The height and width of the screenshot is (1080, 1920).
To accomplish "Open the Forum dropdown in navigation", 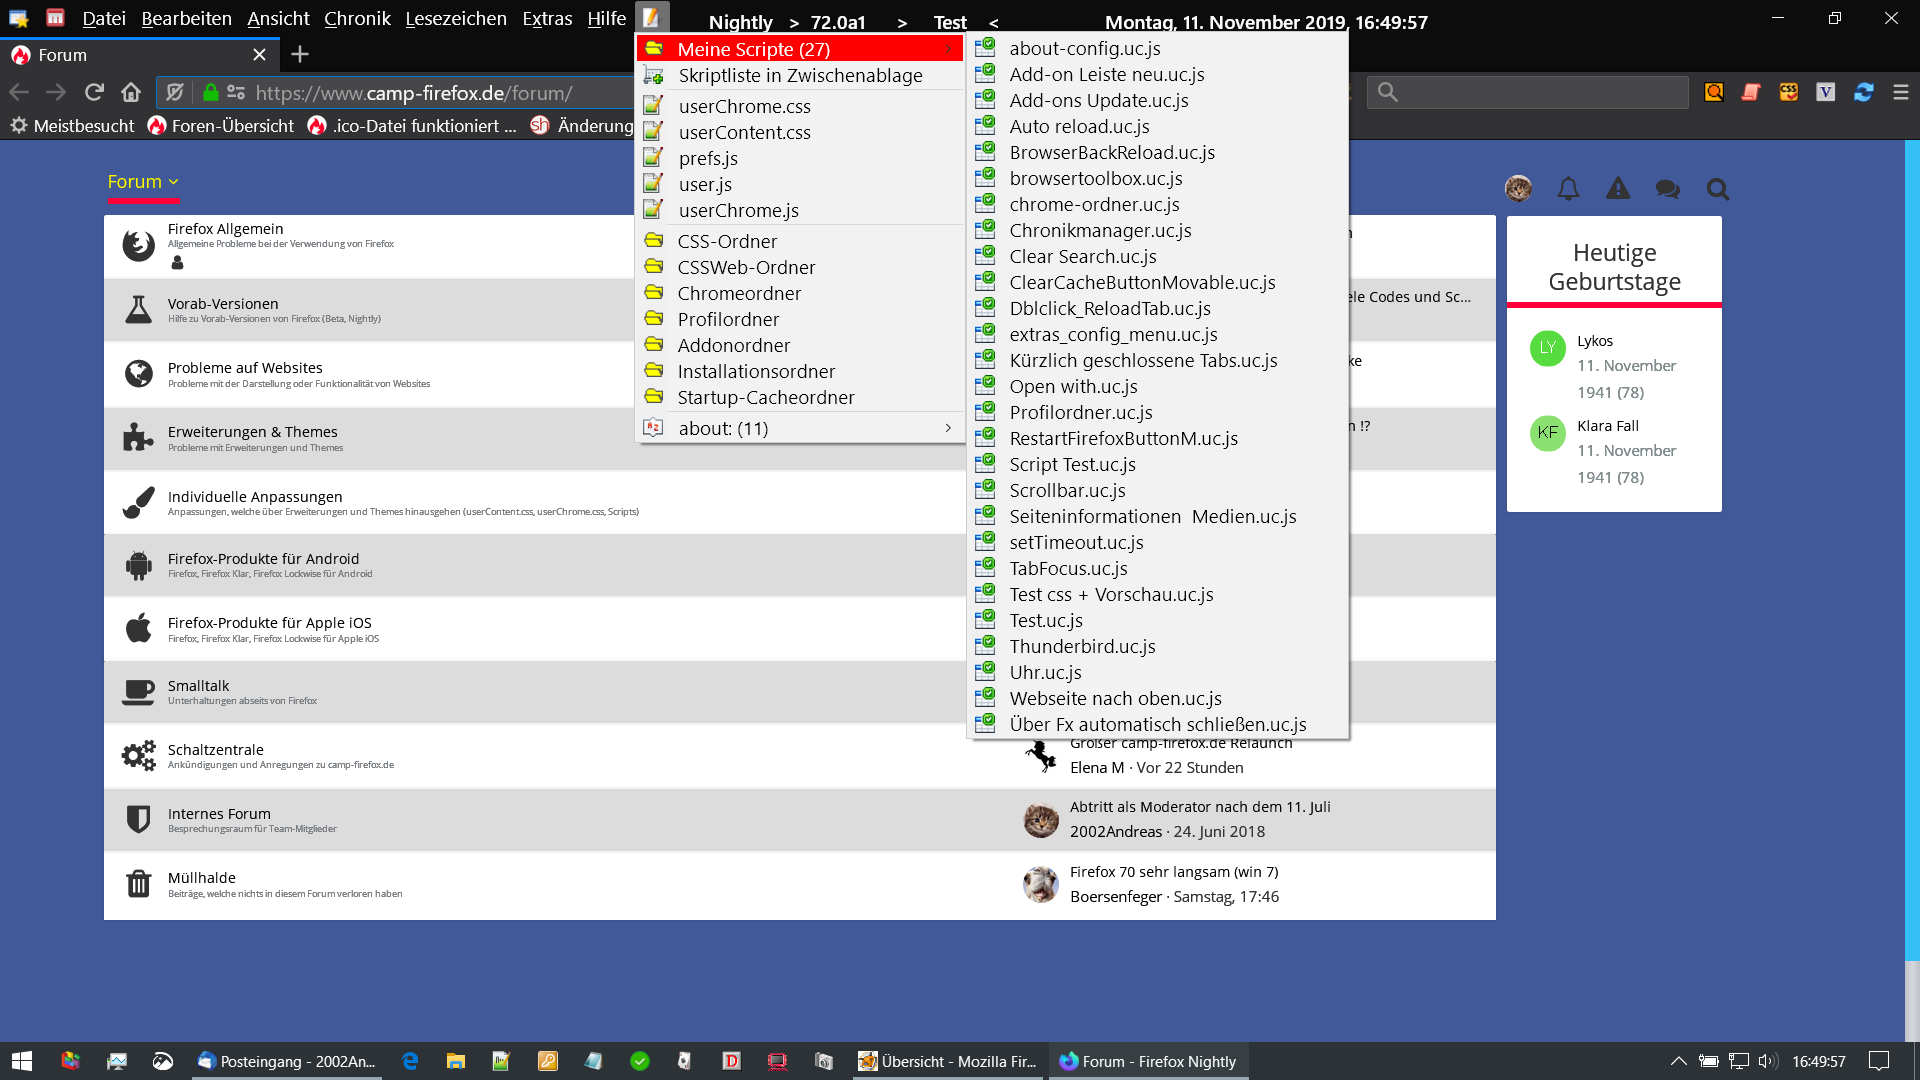I will click(x=143, y=181).
